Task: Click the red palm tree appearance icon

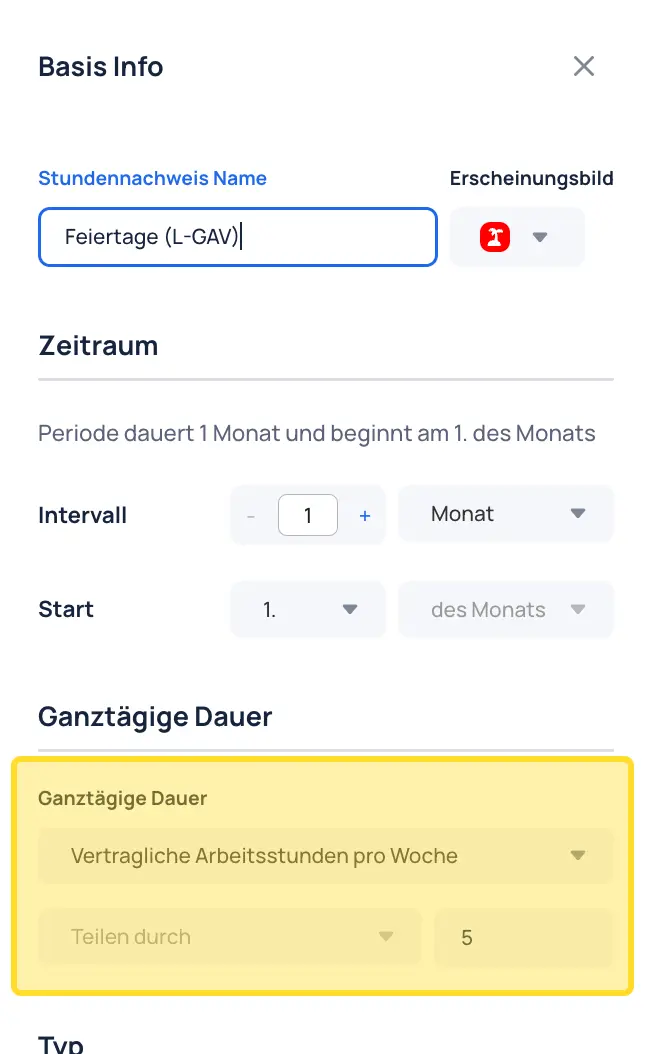Action: [x=495, y=237]
